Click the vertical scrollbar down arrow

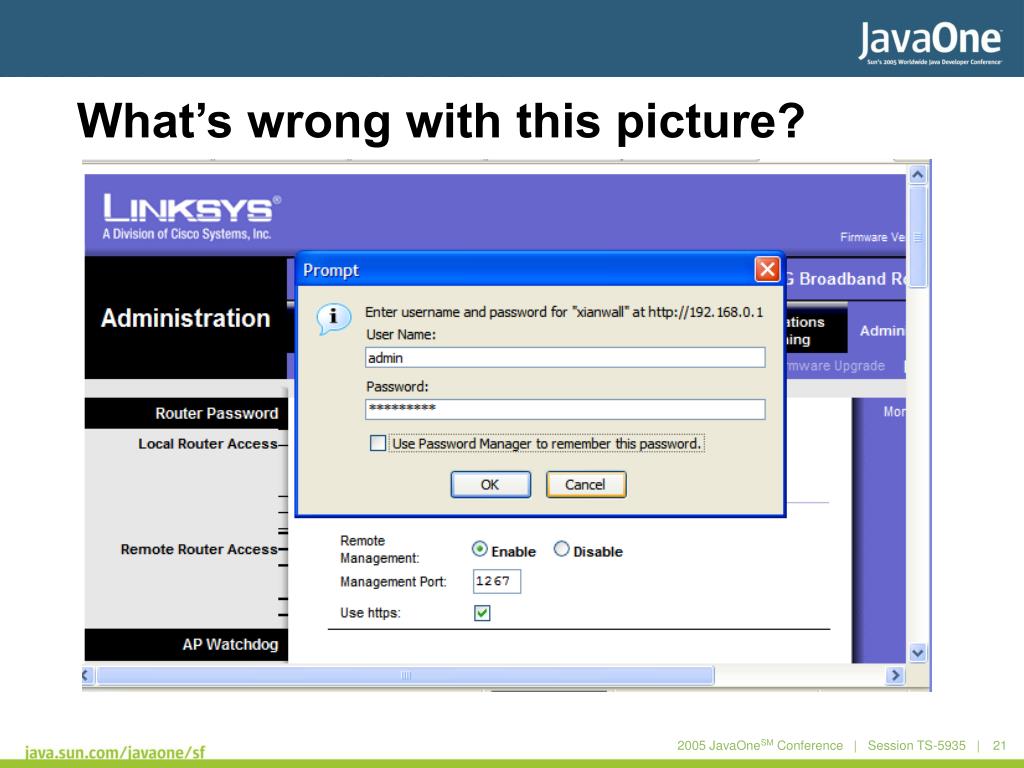[x=918, y=653]
